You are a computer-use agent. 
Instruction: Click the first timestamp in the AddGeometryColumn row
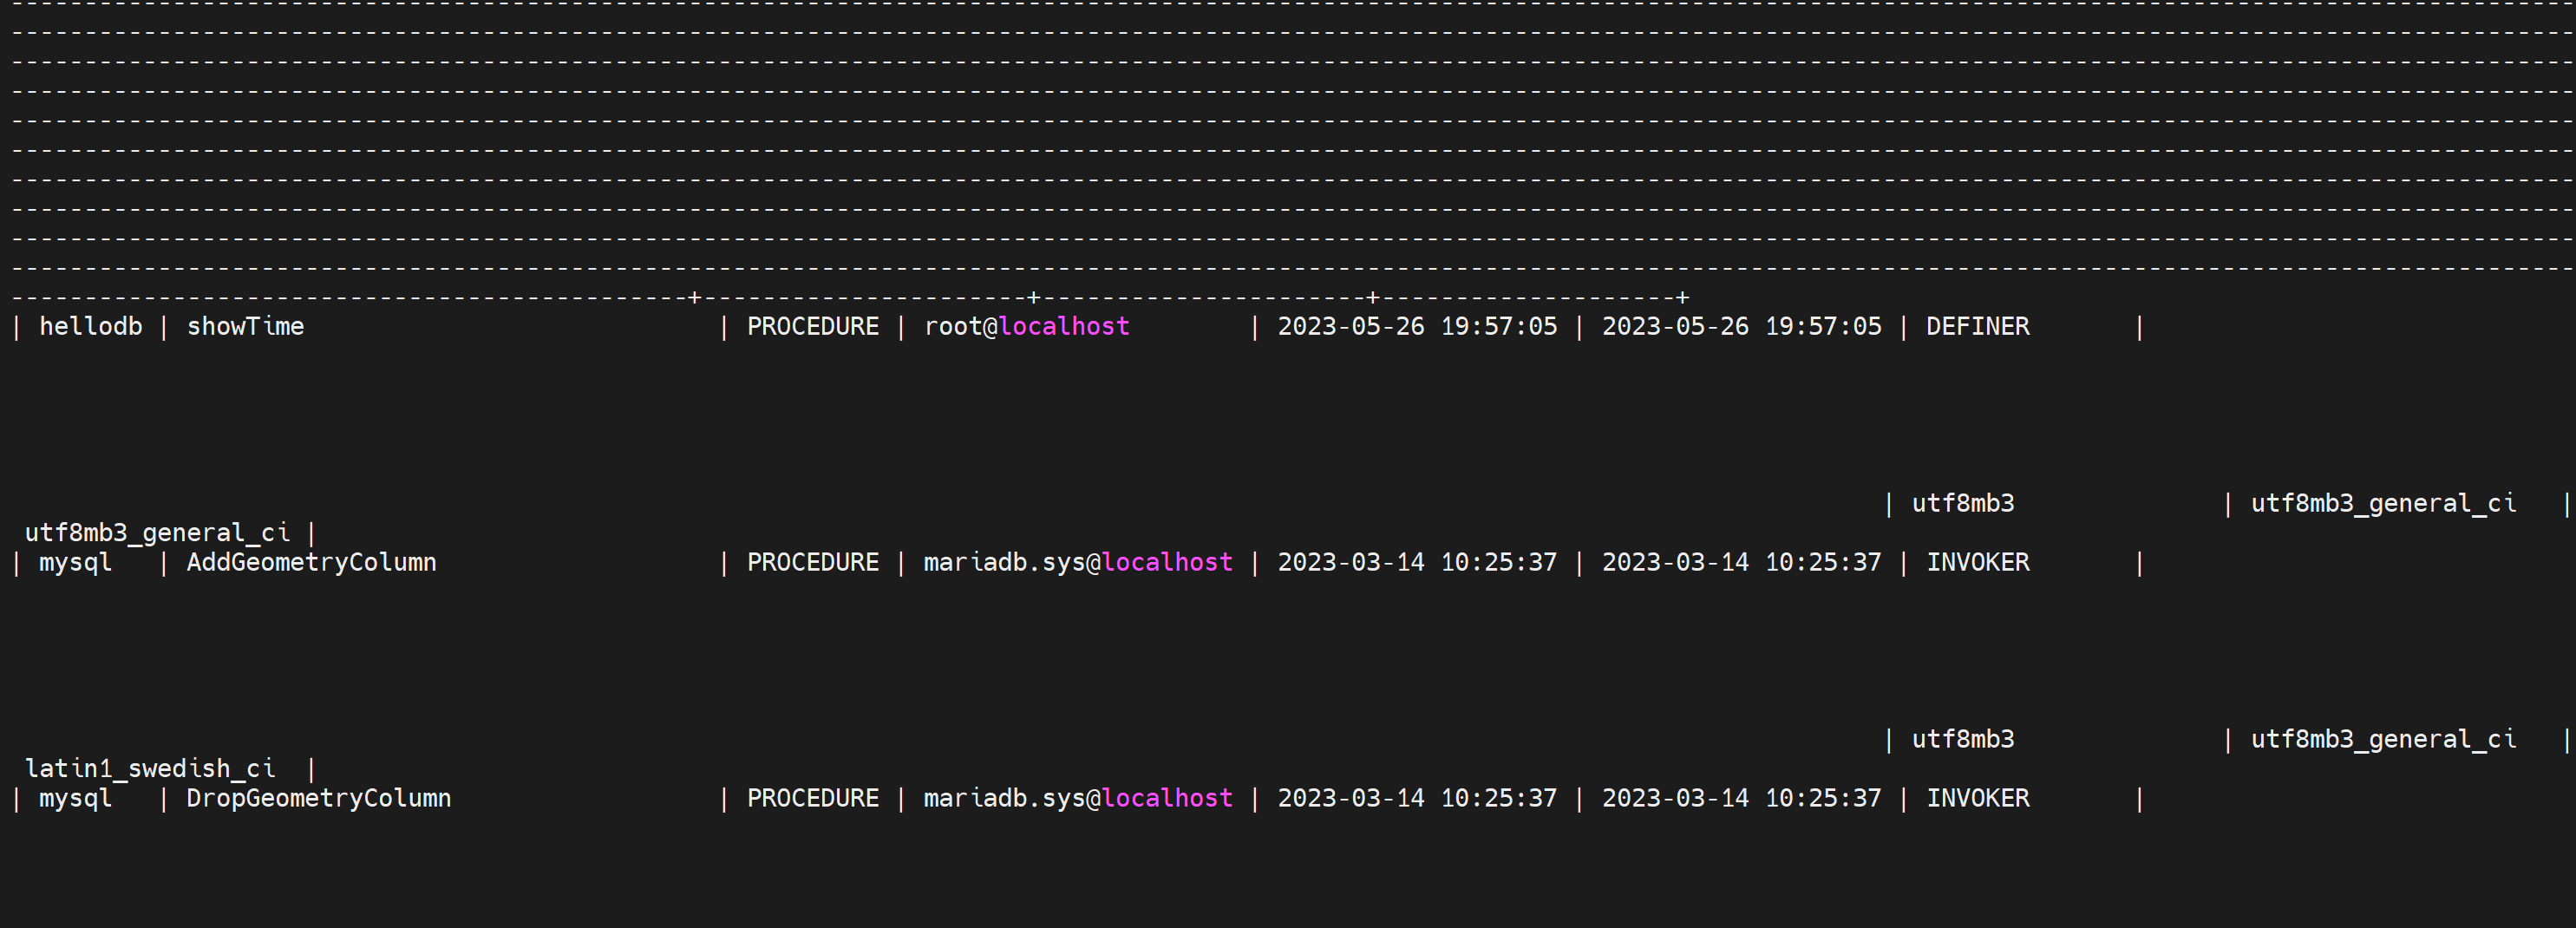click(x=1416, y=563)
